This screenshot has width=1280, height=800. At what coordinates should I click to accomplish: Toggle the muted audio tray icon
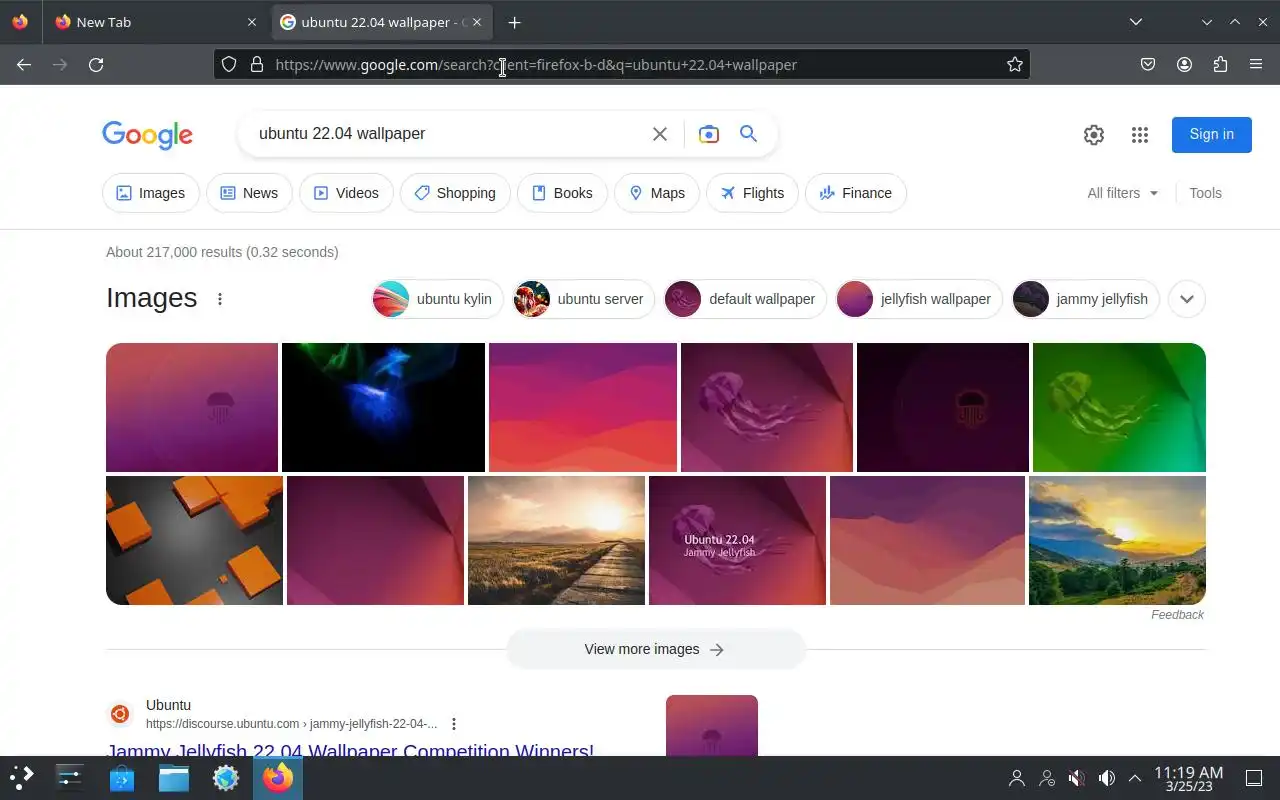(1076, 778)
